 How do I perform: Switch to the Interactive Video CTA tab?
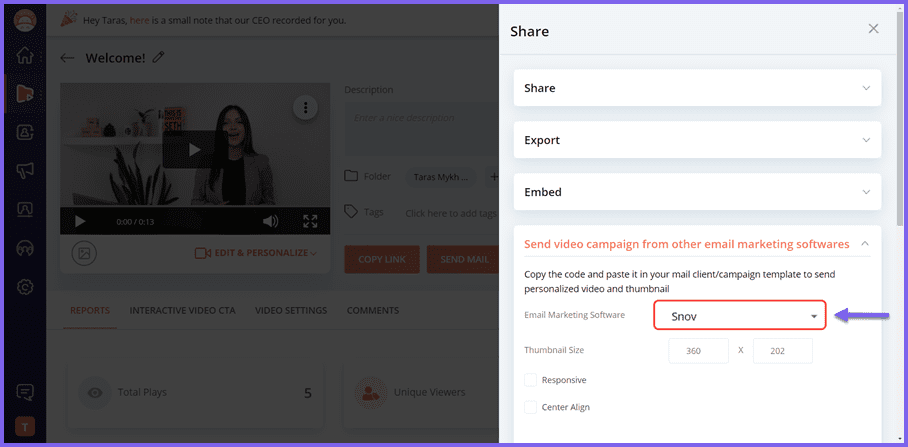(x=182, y=311)
